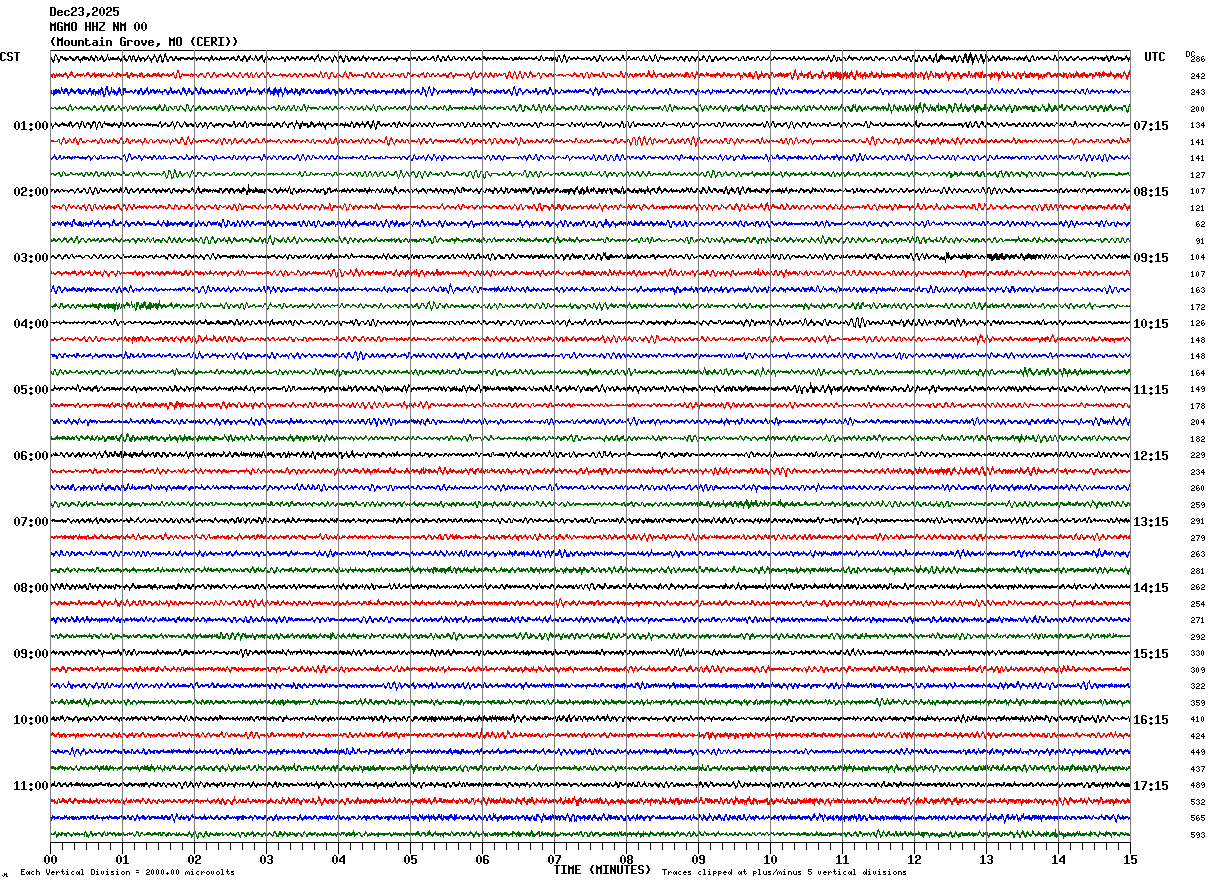
Task: Select the station code MGMO HHZ NM 00
Action: coord(98,27)
